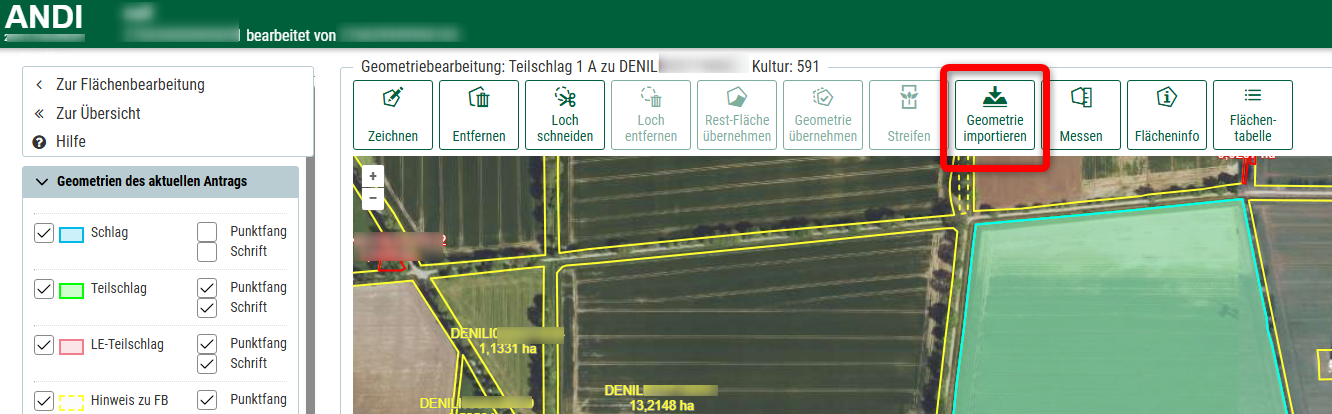
Task: Toggle the LE-Teilschlag layer checkbox
Action: coord(43,345)
